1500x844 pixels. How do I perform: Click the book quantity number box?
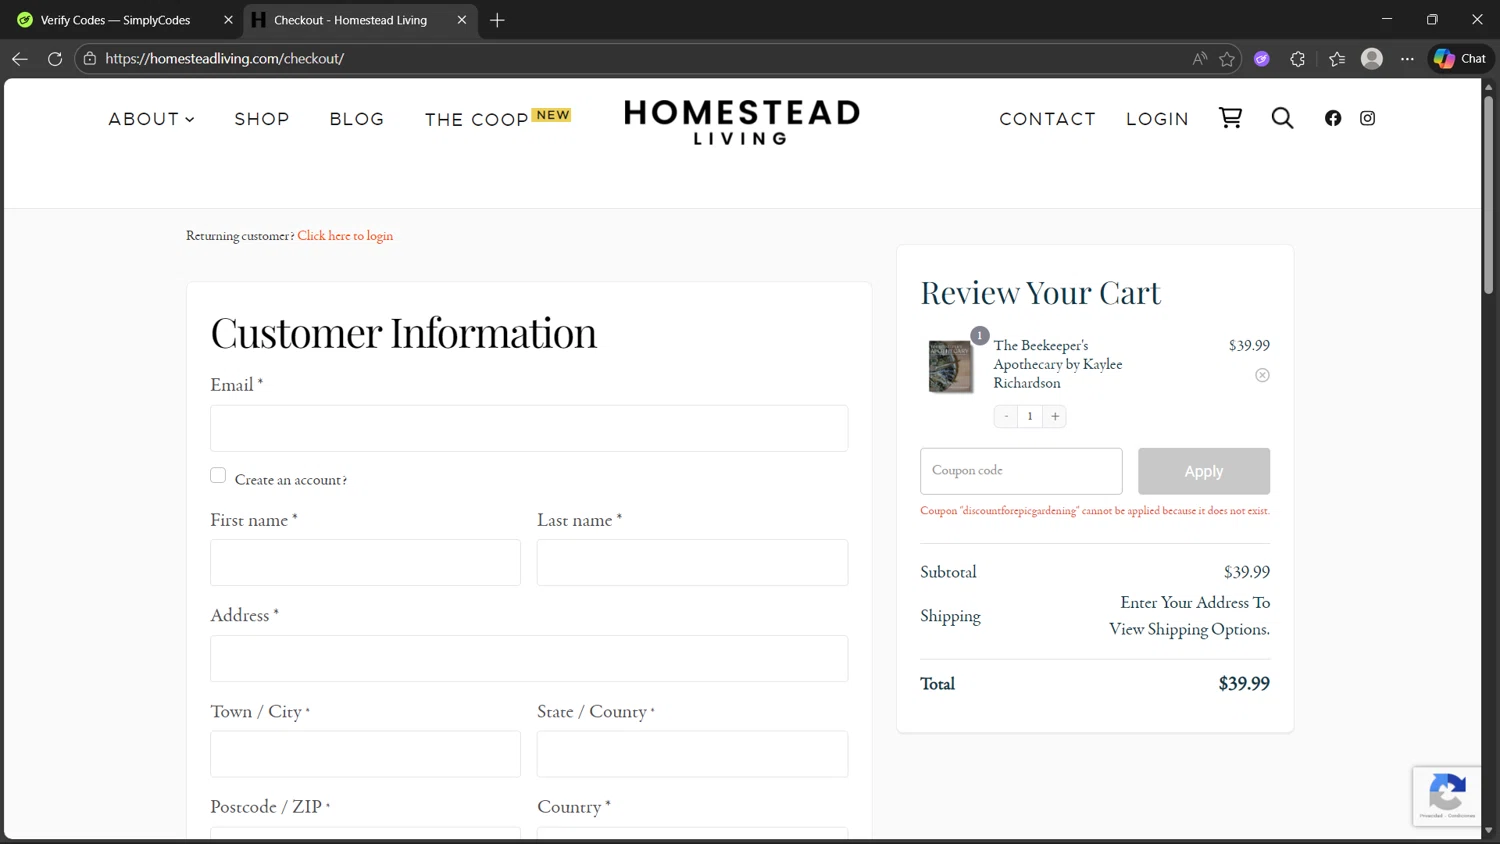point(1030,416)
